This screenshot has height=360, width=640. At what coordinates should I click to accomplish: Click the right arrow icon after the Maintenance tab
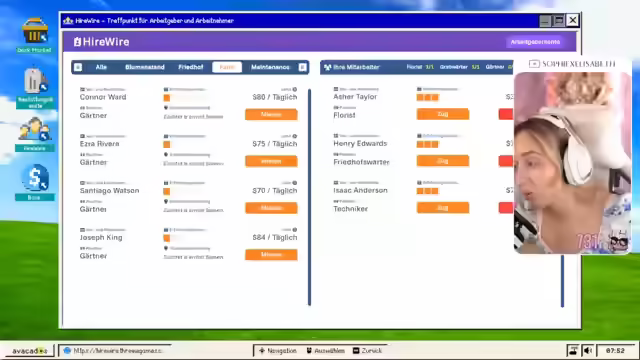pyautogui.click(x=302, y=67)
